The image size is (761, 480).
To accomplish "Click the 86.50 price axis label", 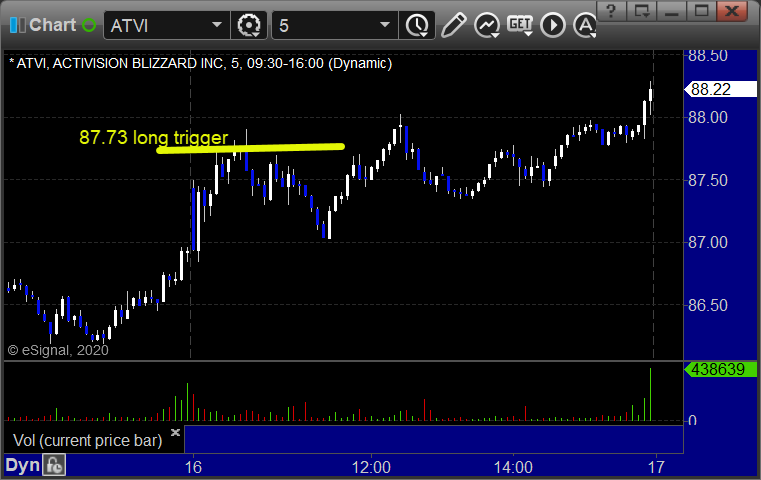I will (708, 305).
